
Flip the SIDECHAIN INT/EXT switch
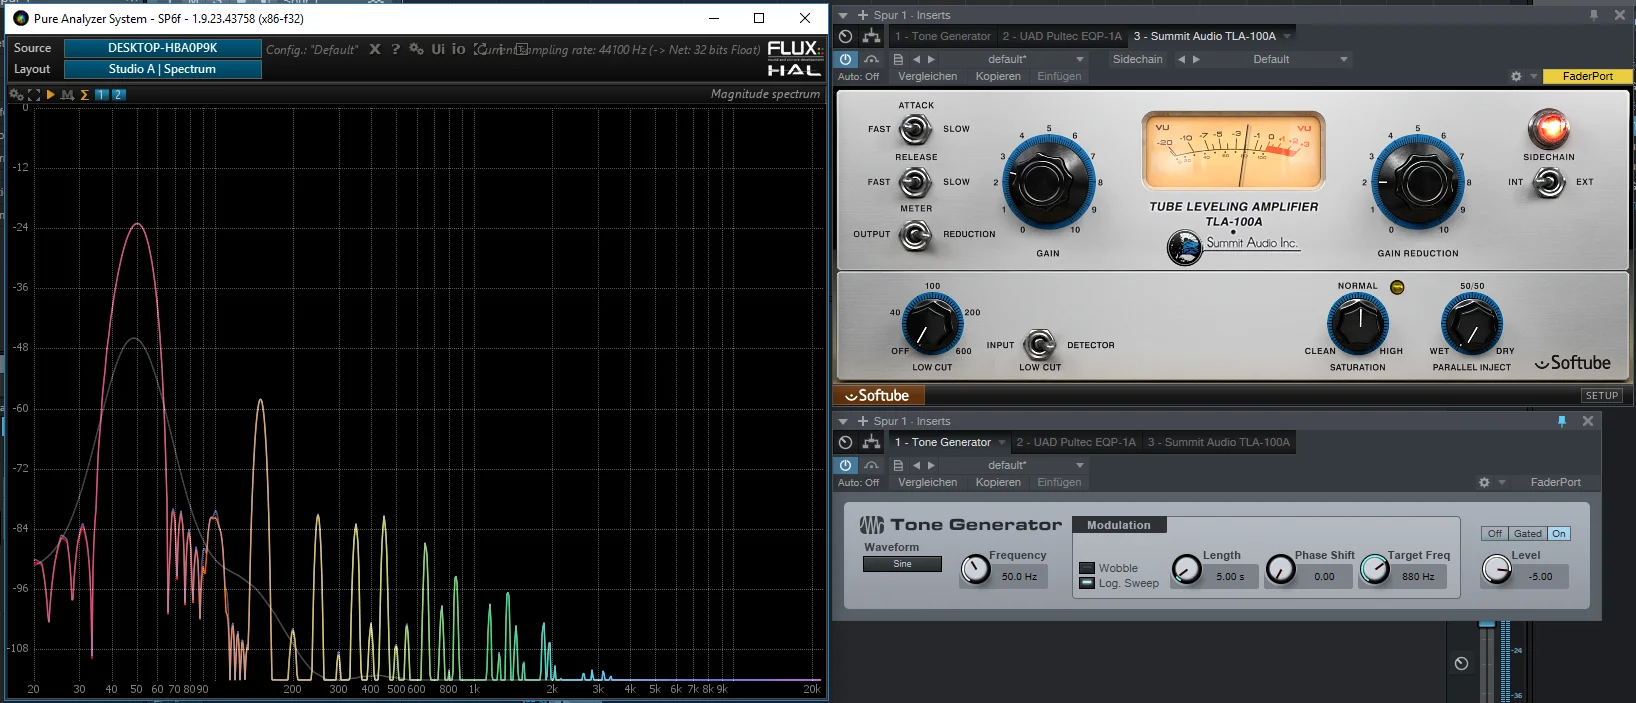pos(1549,182)
